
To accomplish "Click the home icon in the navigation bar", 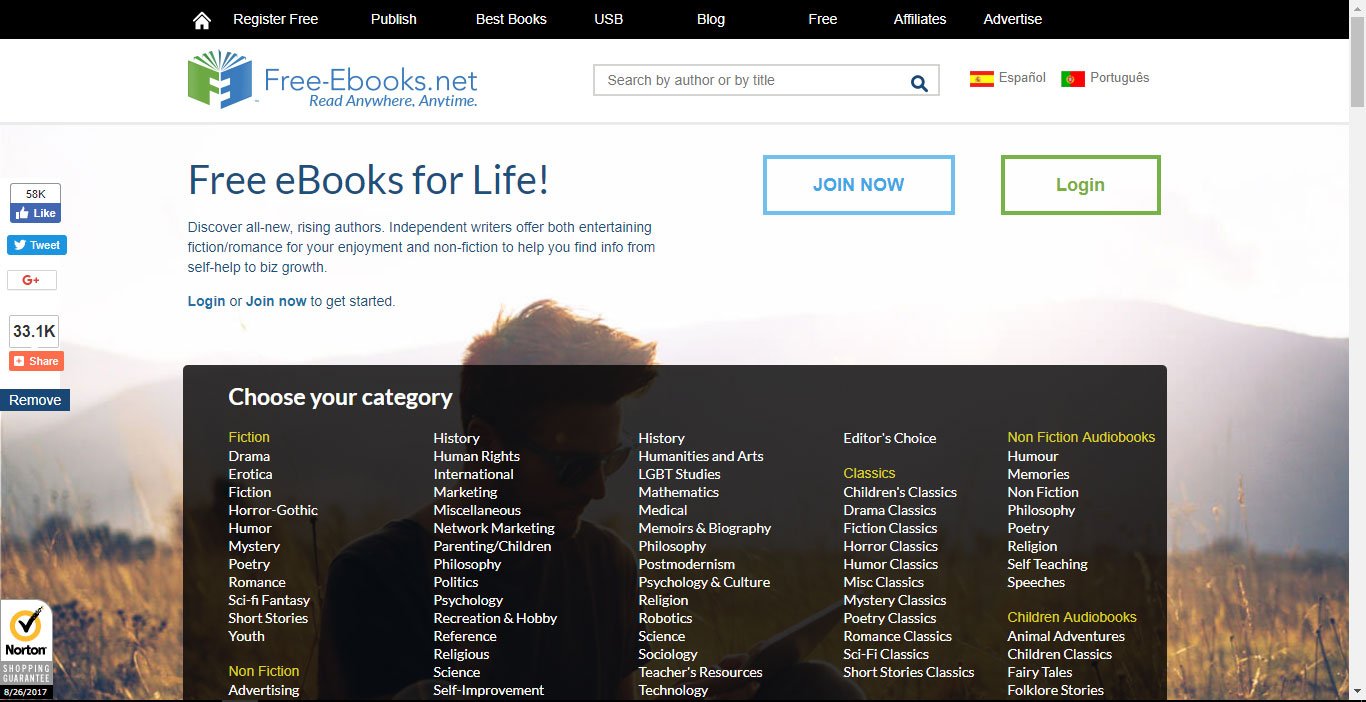I will pyautogui.click(x=201, y=19).
